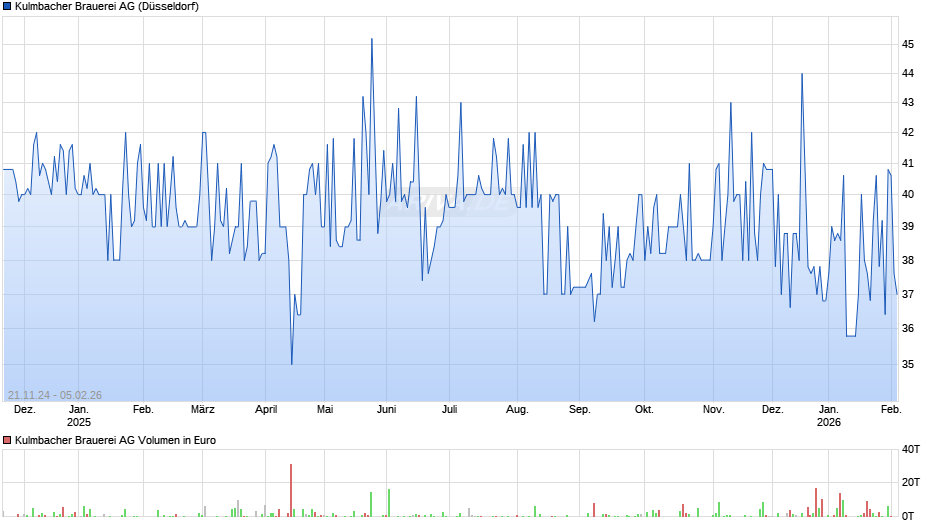The width and height of the screenshot is (940, 526).
Task: Click the 'Jan. 2026' month label
Action: tap(829, 416)
